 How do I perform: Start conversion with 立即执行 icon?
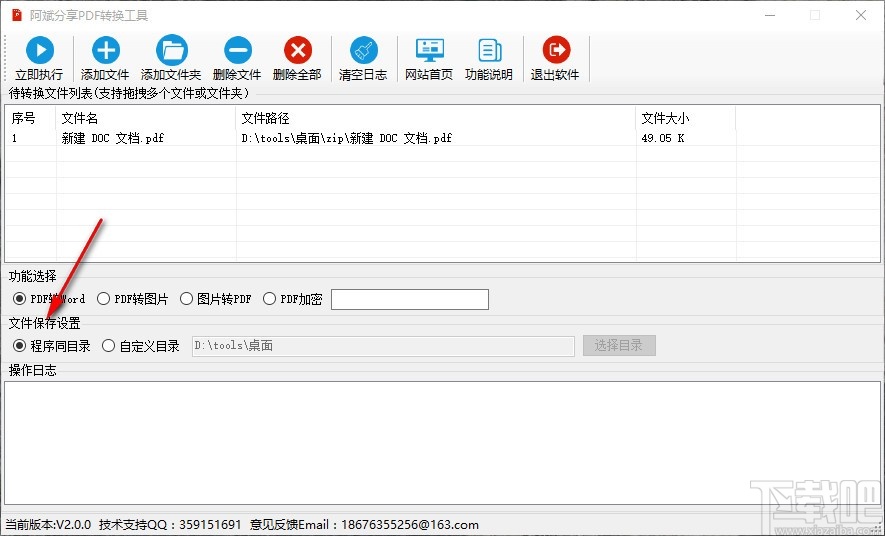point(40,50)
